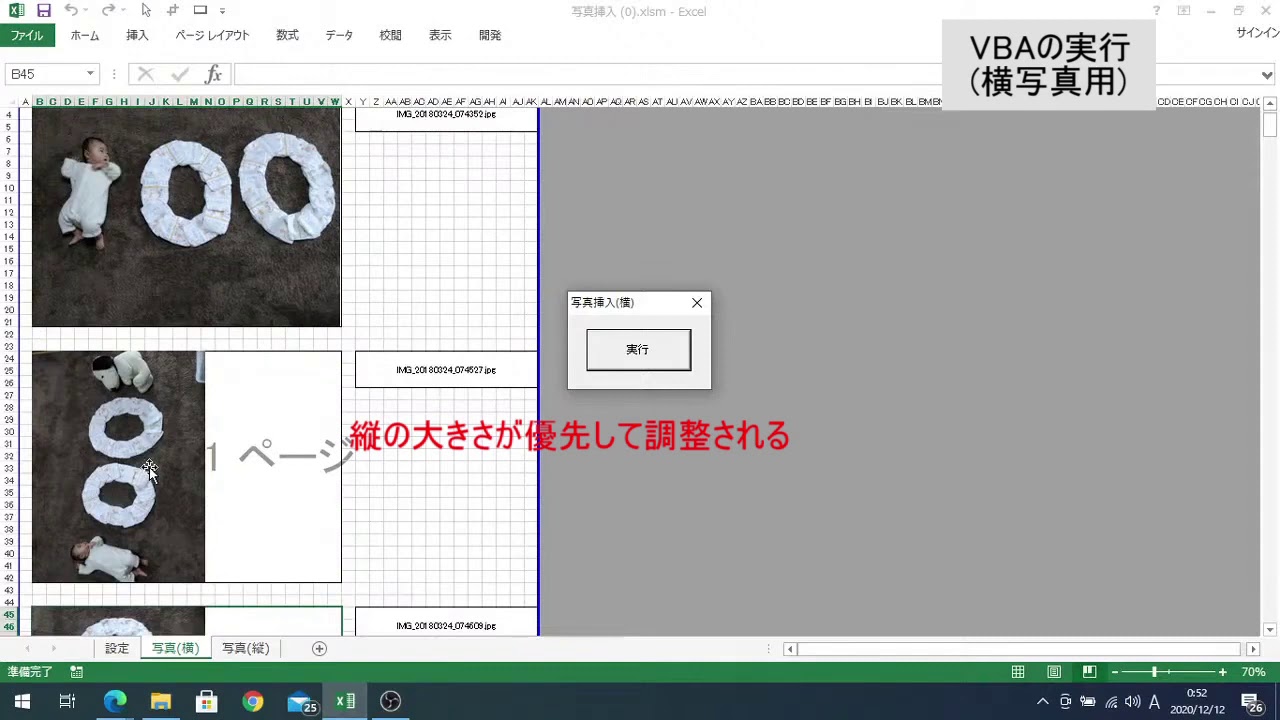The width and height of the screenshot is (1280, 720).
Task: Click vertical scrollbar down arrow
Action: [1270, 629]
